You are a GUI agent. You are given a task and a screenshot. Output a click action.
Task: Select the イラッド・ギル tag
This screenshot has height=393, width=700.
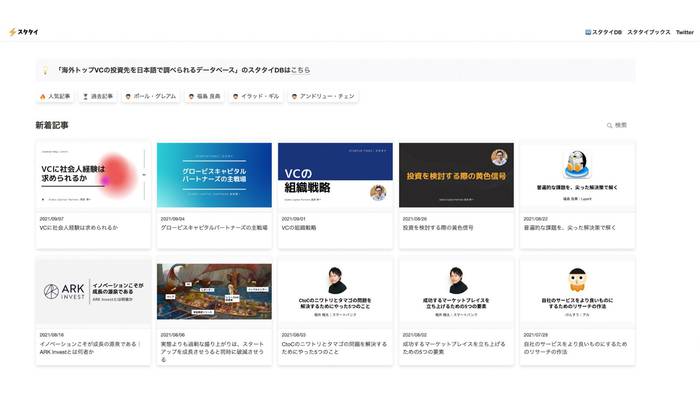[x=256, y=96]
